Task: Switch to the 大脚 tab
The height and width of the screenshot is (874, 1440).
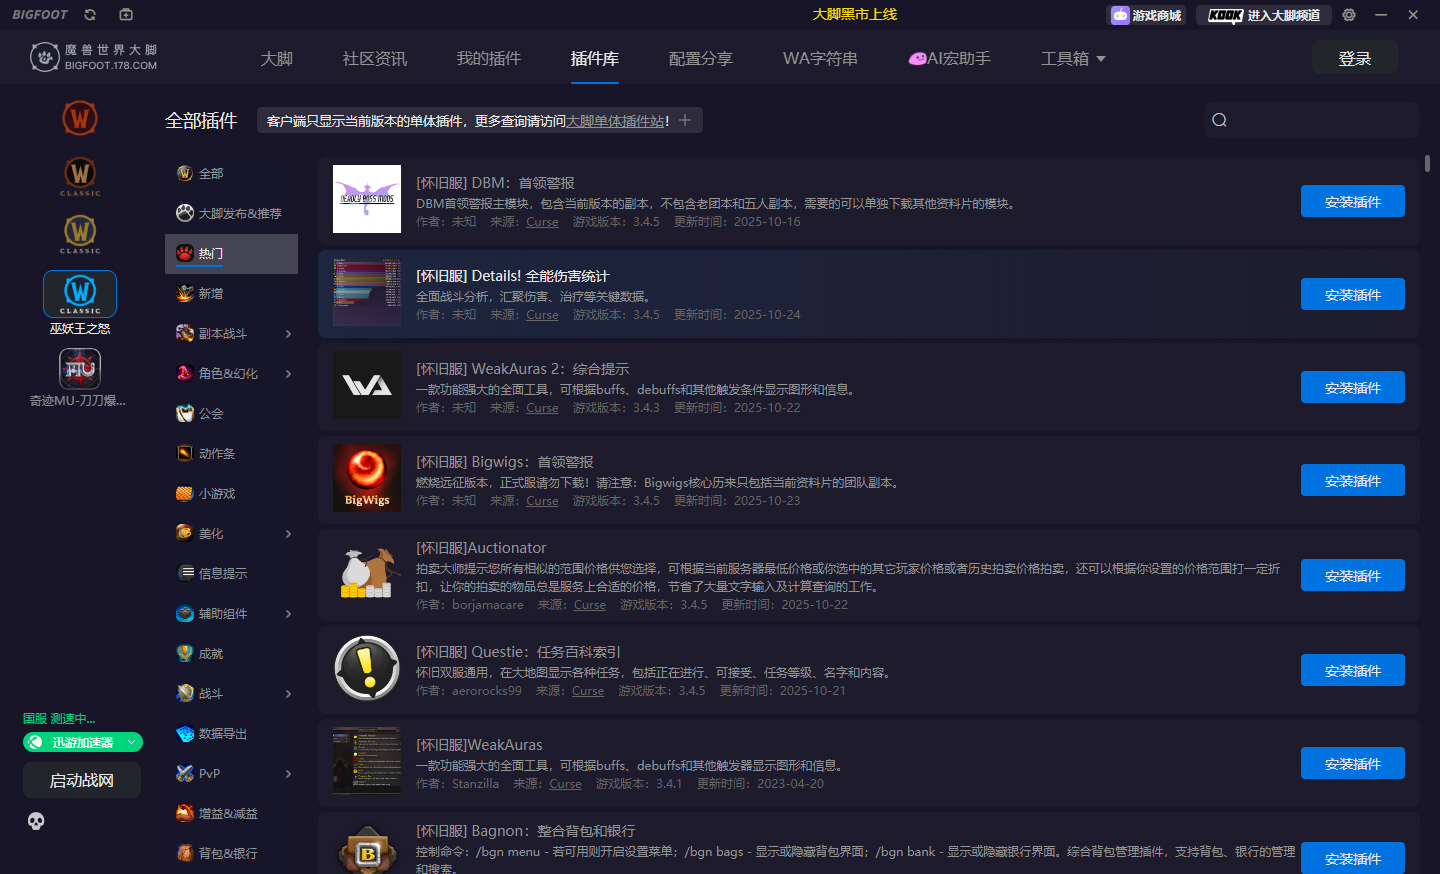Action: pyautogui.click(x=277, y=59)
